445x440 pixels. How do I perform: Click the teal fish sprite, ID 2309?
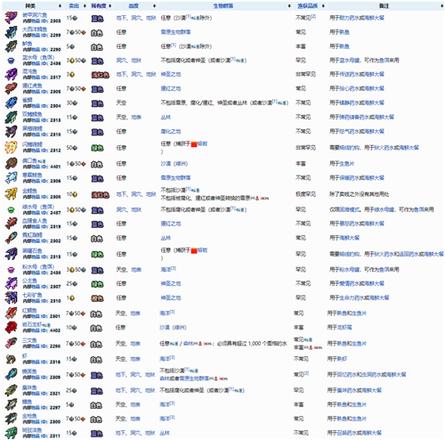11,374
